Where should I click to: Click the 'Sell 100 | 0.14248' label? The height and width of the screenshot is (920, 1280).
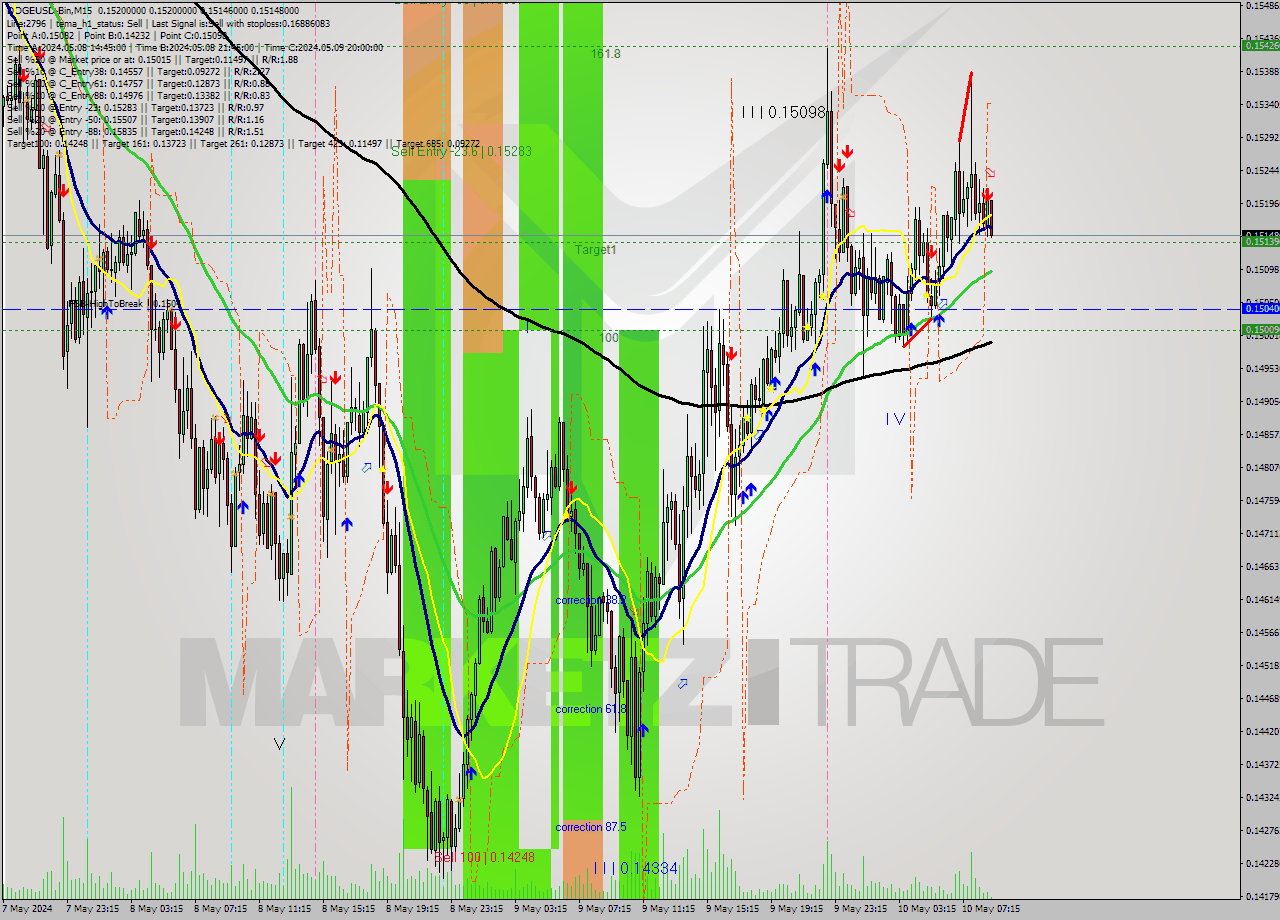click(x=485, y=857)
